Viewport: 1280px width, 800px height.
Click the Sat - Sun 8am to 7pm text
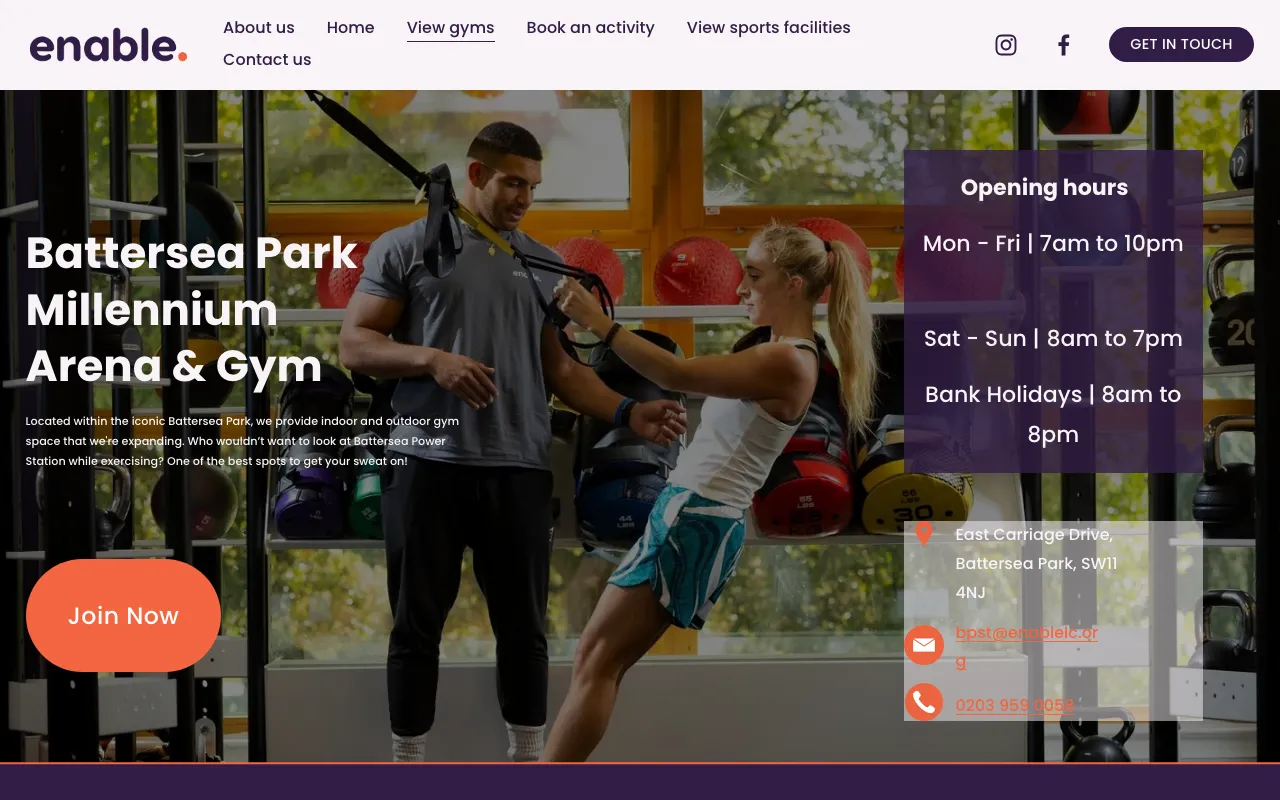coord(1053,339)
